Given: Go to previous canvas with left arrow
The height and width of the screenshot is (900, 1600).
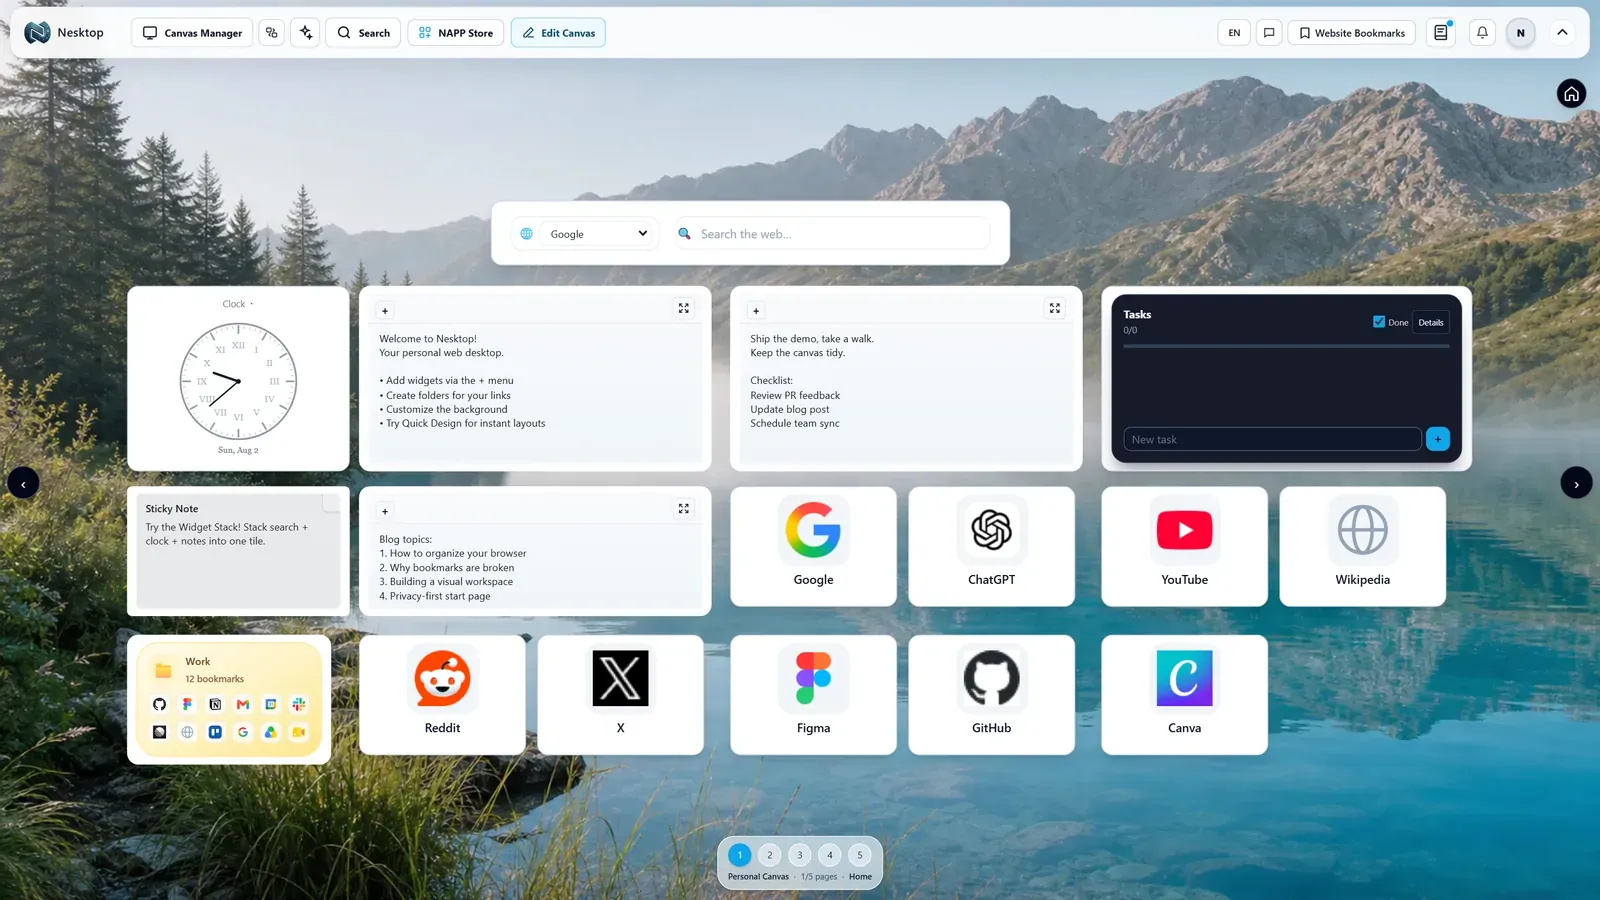Looking at the screenshot, I should click(24, 484).
